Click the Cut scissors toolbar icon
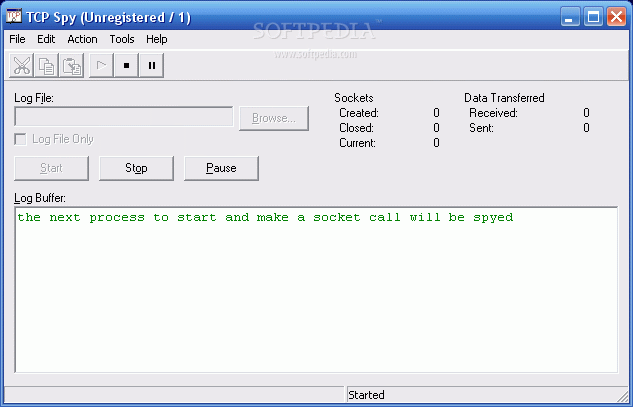Viewport: 633px width, 407px height. point(21,65)
